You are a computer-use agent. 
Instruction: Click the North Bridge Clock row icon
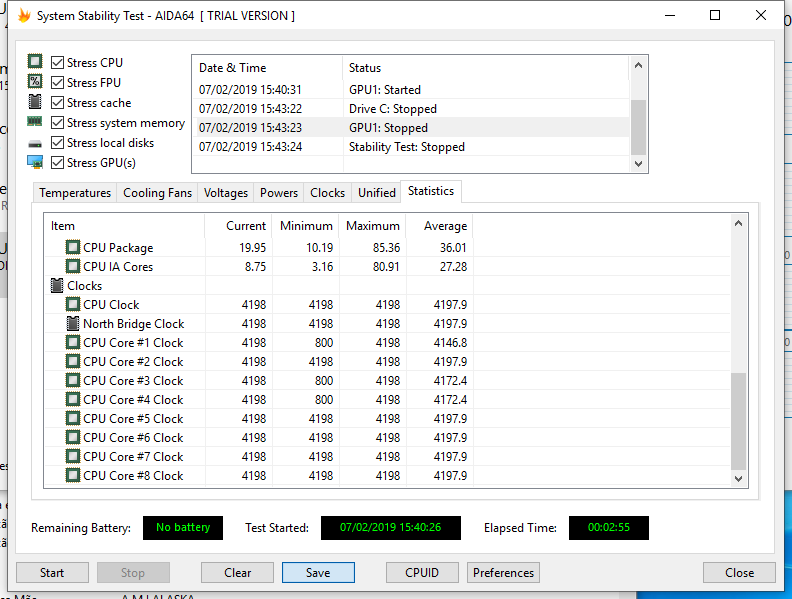(x=73, y=323)
